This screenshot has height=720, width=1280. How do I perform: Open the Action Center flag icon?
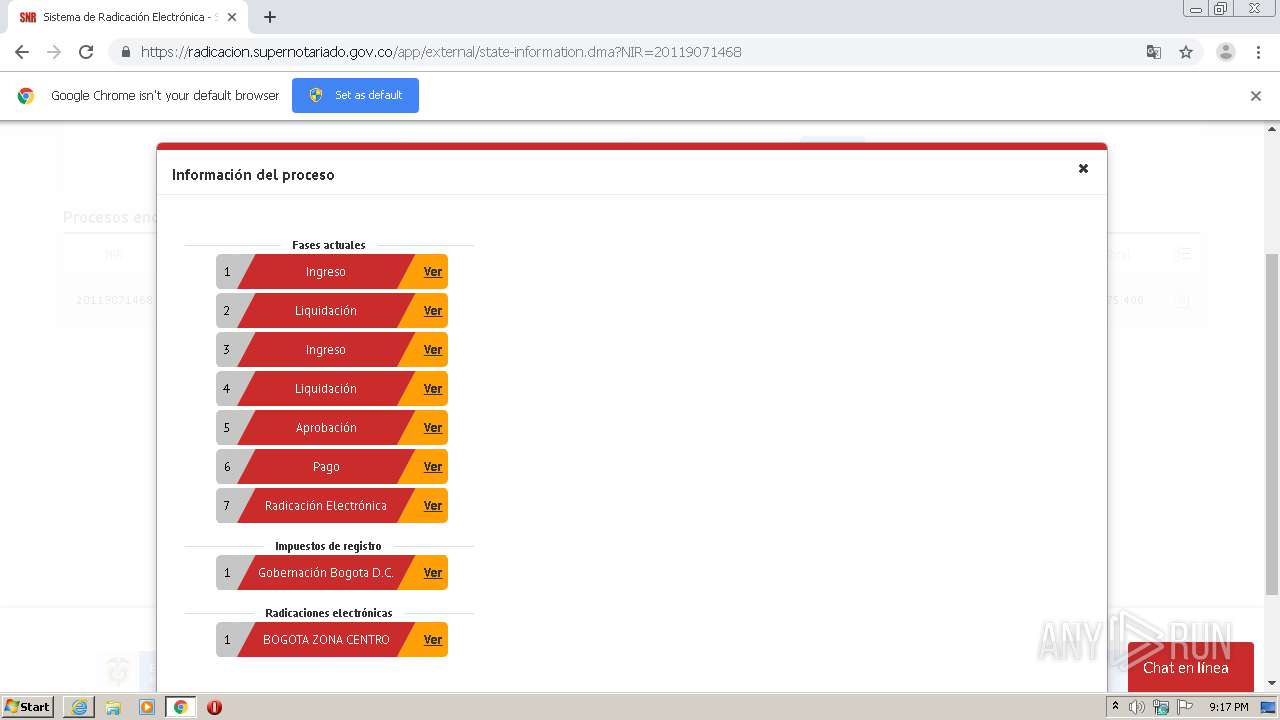(x=1185, y=707)
